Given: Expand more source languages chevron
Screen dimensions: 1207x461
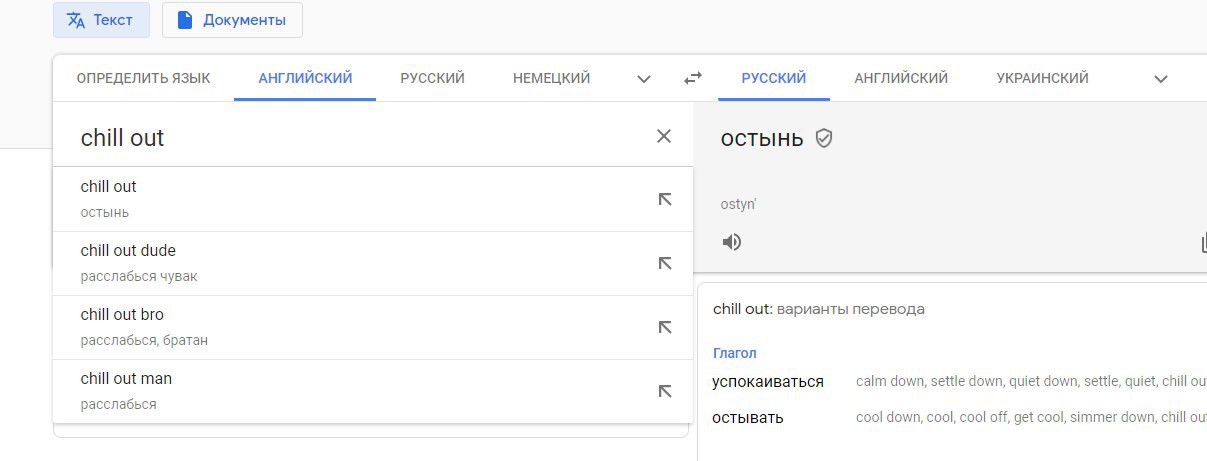Looking at the screenshot, I should pos(644,79).
